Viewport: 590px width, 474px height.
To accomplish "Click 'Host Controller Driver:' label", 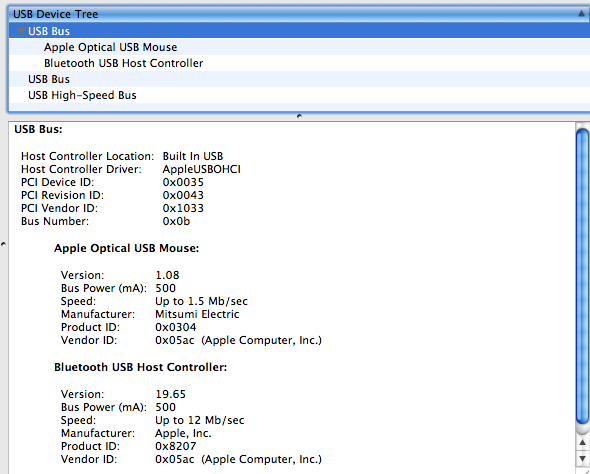I will click(81, 169).
